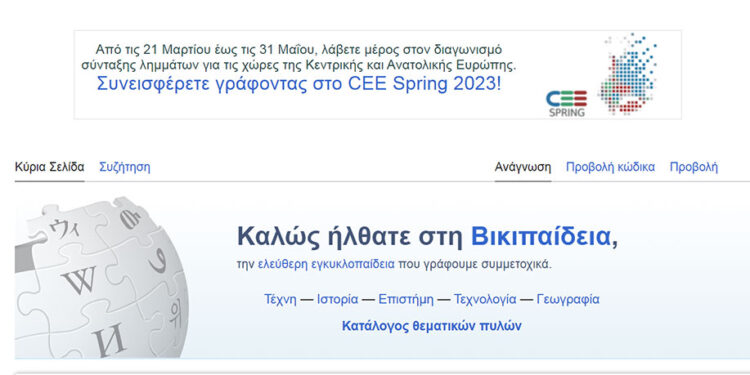The image size is (750, 375).
Task: Open the CEE Spring 2023 banner link
Action: pos(299,84)
